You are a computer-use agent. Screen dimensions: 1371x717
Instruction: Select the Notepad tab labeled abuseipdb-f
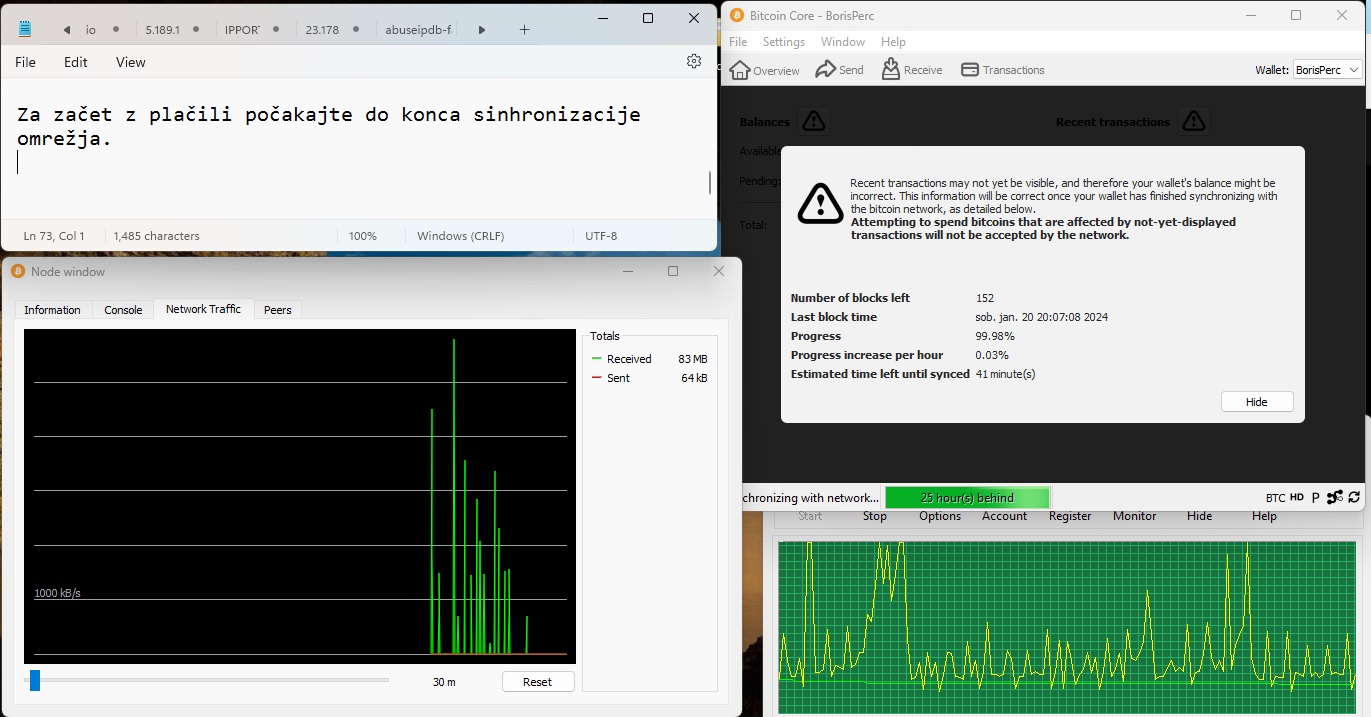pyautogui.click(x=419, y=30)
